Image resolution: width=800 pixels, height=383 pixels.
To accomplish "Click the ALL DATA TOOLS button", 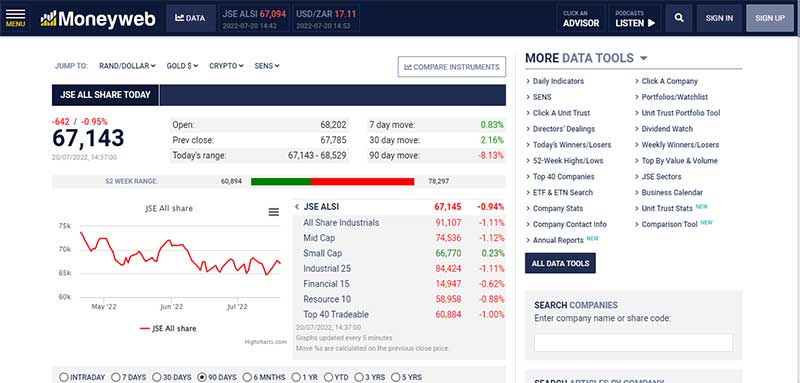I will [560, 263].
